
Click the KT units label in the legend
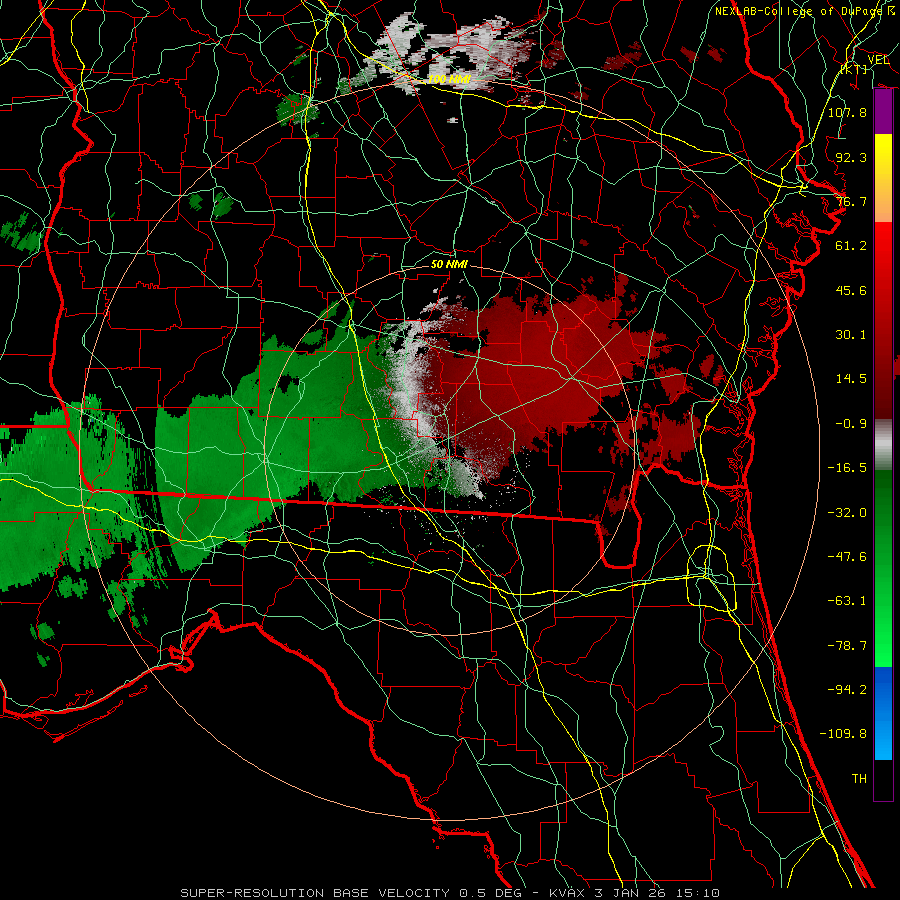[x=854, y=69]
